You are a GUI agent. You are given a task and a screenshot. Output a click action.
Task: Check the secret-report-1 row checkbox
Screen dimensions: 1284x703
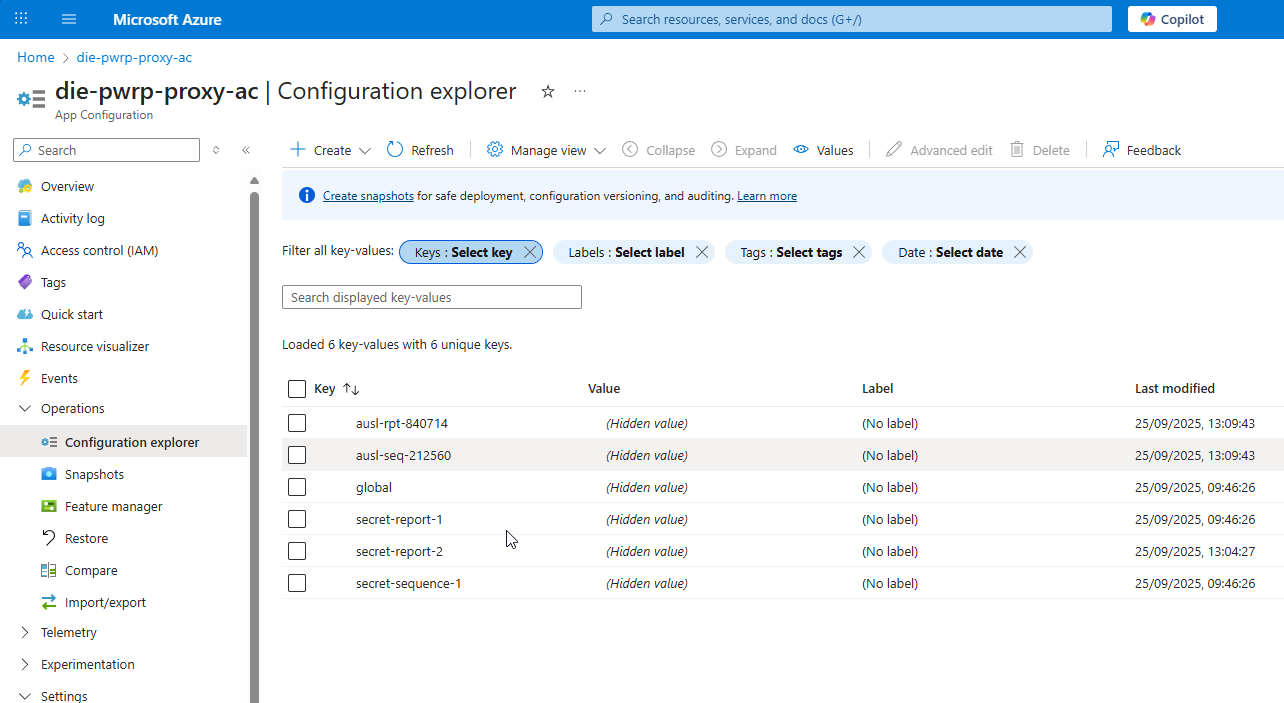[297, 519]
